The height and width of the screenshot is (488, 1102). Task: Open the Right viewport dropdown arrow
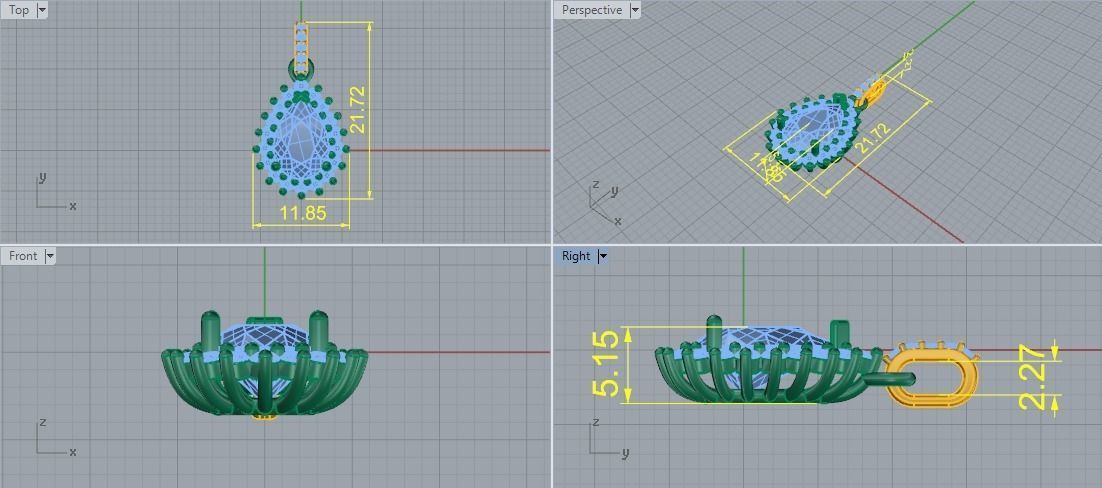click(x=602, y=256)
